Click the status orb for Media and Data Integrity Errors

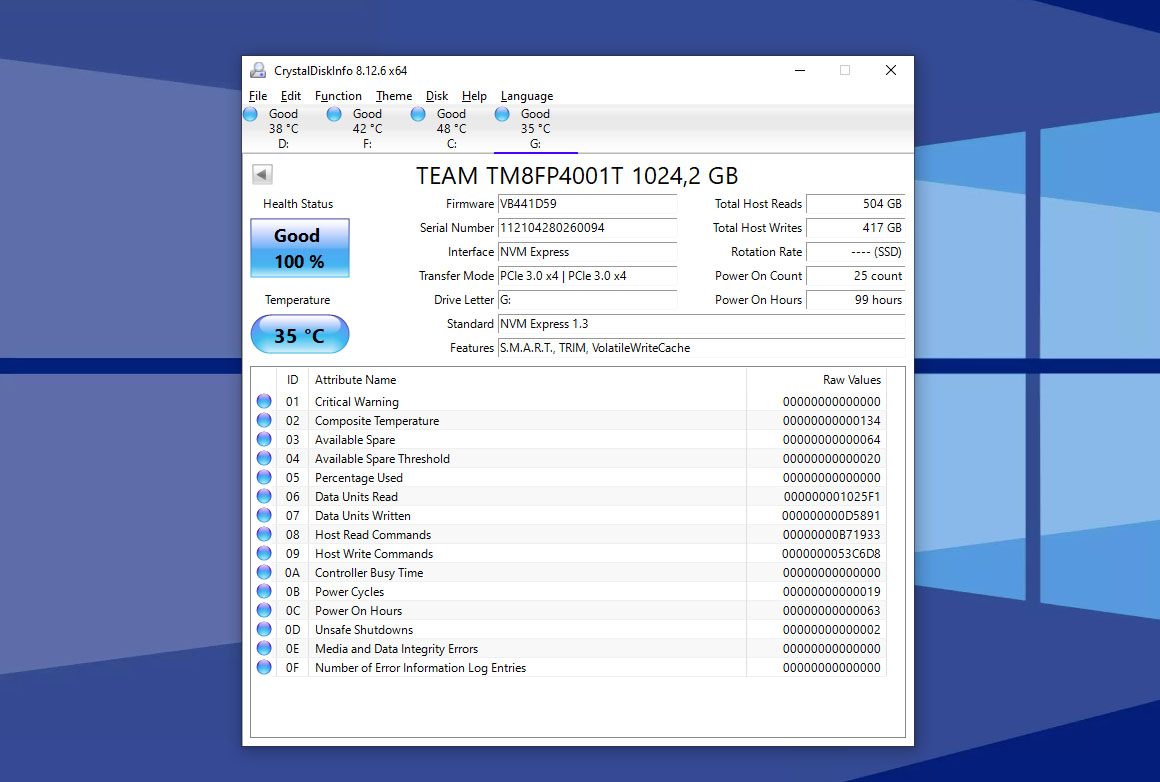pyautogui.click(x=264, y=648)
